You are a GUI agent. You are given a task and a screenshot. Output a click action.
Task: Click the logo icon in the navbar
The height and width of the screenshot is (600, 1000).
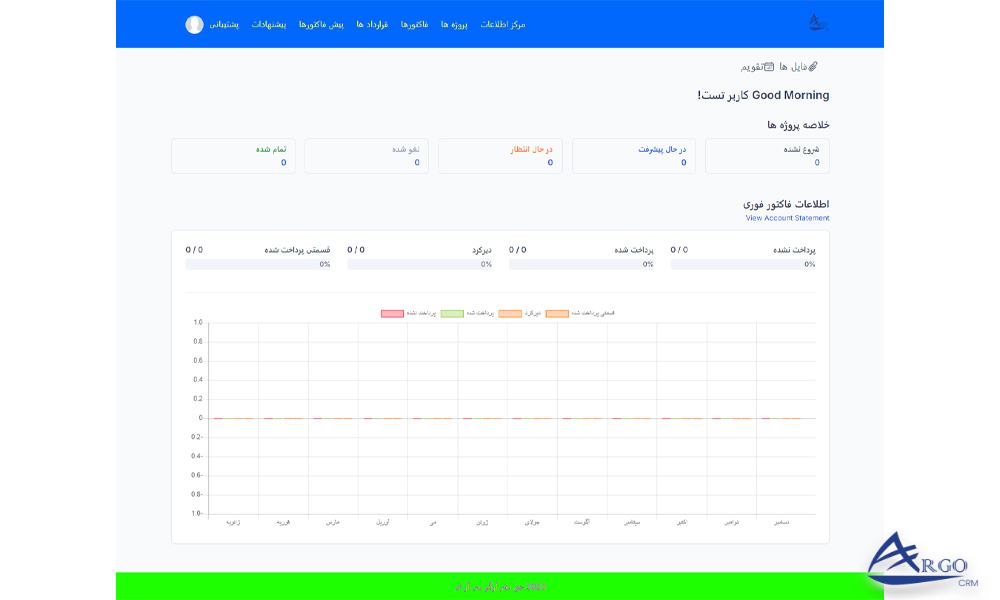[x=820, y=20]
